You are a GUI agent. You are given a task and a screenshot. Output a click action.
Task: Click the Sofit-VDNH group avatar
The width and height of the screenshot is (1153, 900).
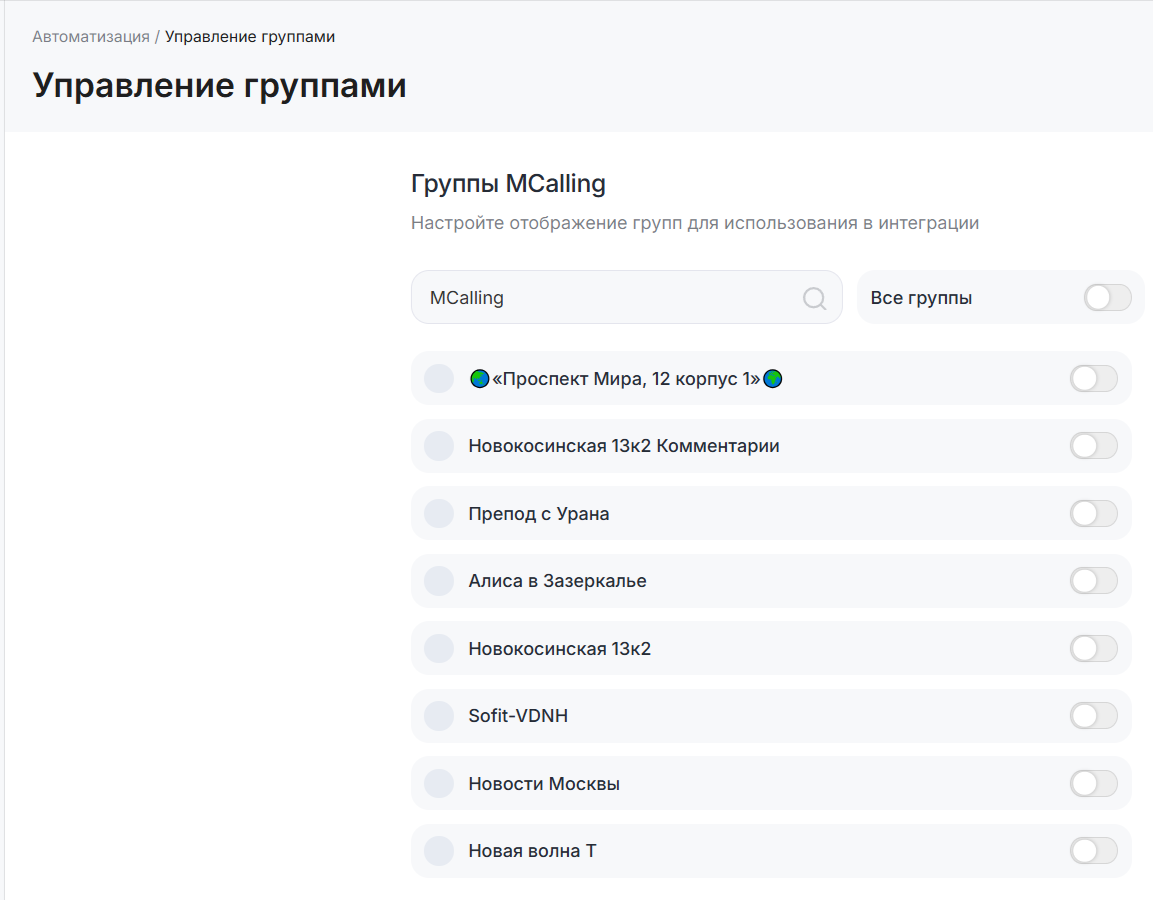coord(439,716)
